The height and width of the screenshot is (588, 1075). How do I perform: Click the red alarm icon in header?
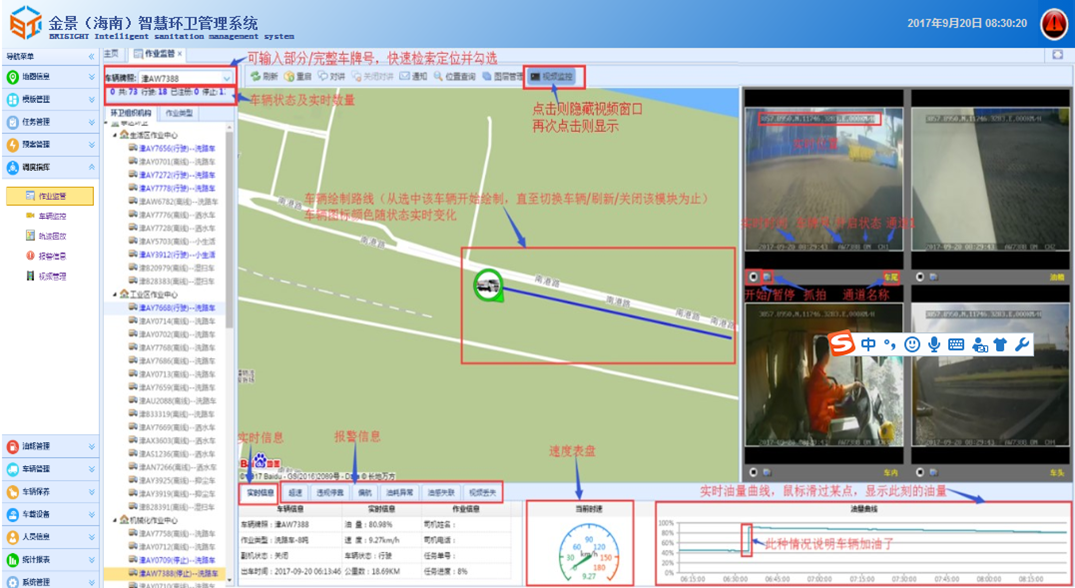click(x=1054, y=24)
